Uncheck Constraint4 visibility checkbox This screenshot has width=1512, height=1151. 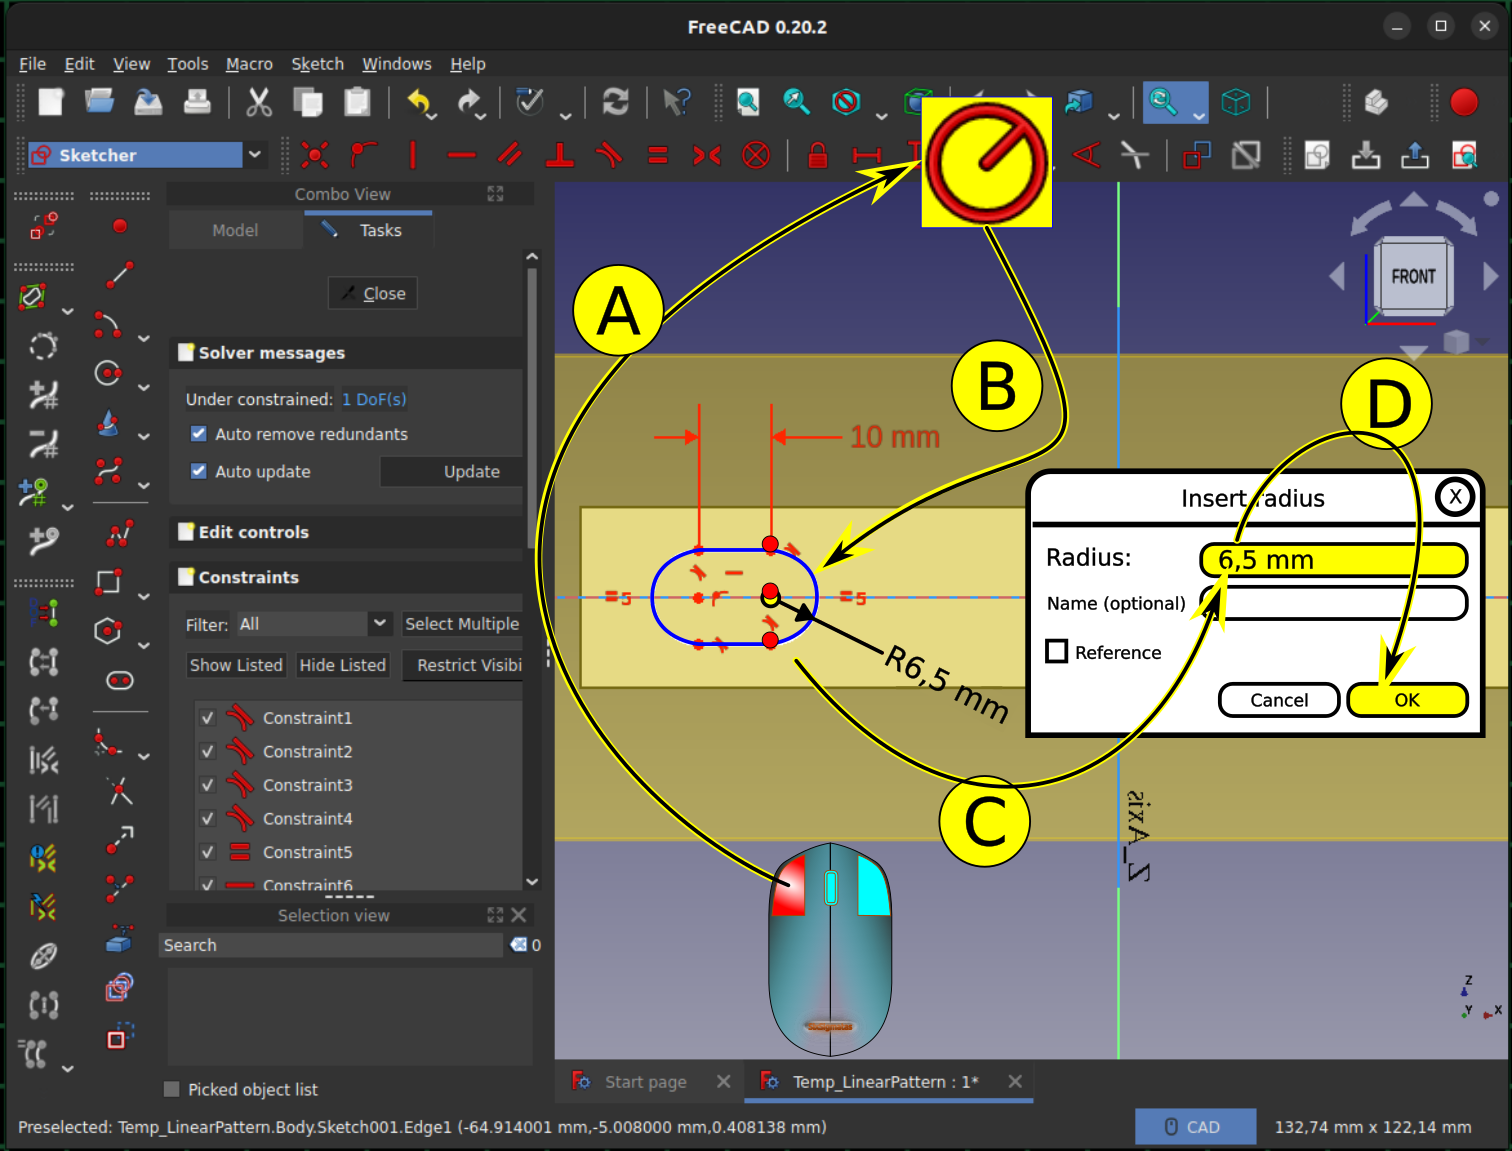point(207,819)
